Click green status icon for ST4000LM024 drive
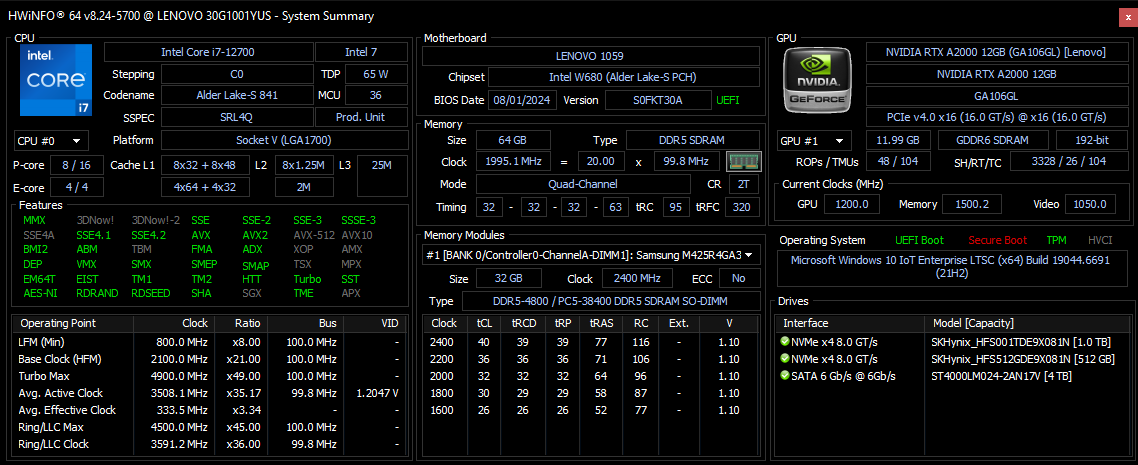1138x465 pixels. point(785,376)
